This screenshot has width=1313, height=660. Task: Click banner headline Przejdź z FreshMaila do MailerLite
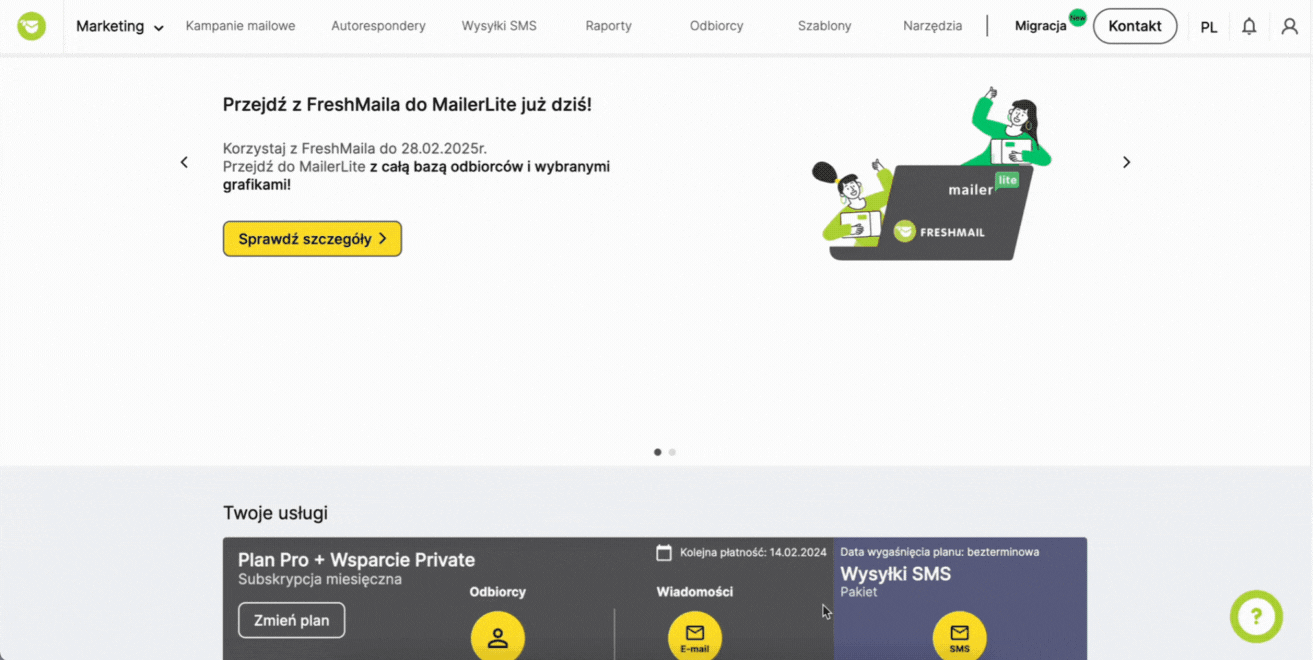pyautogui.click(x=407, y=104)
